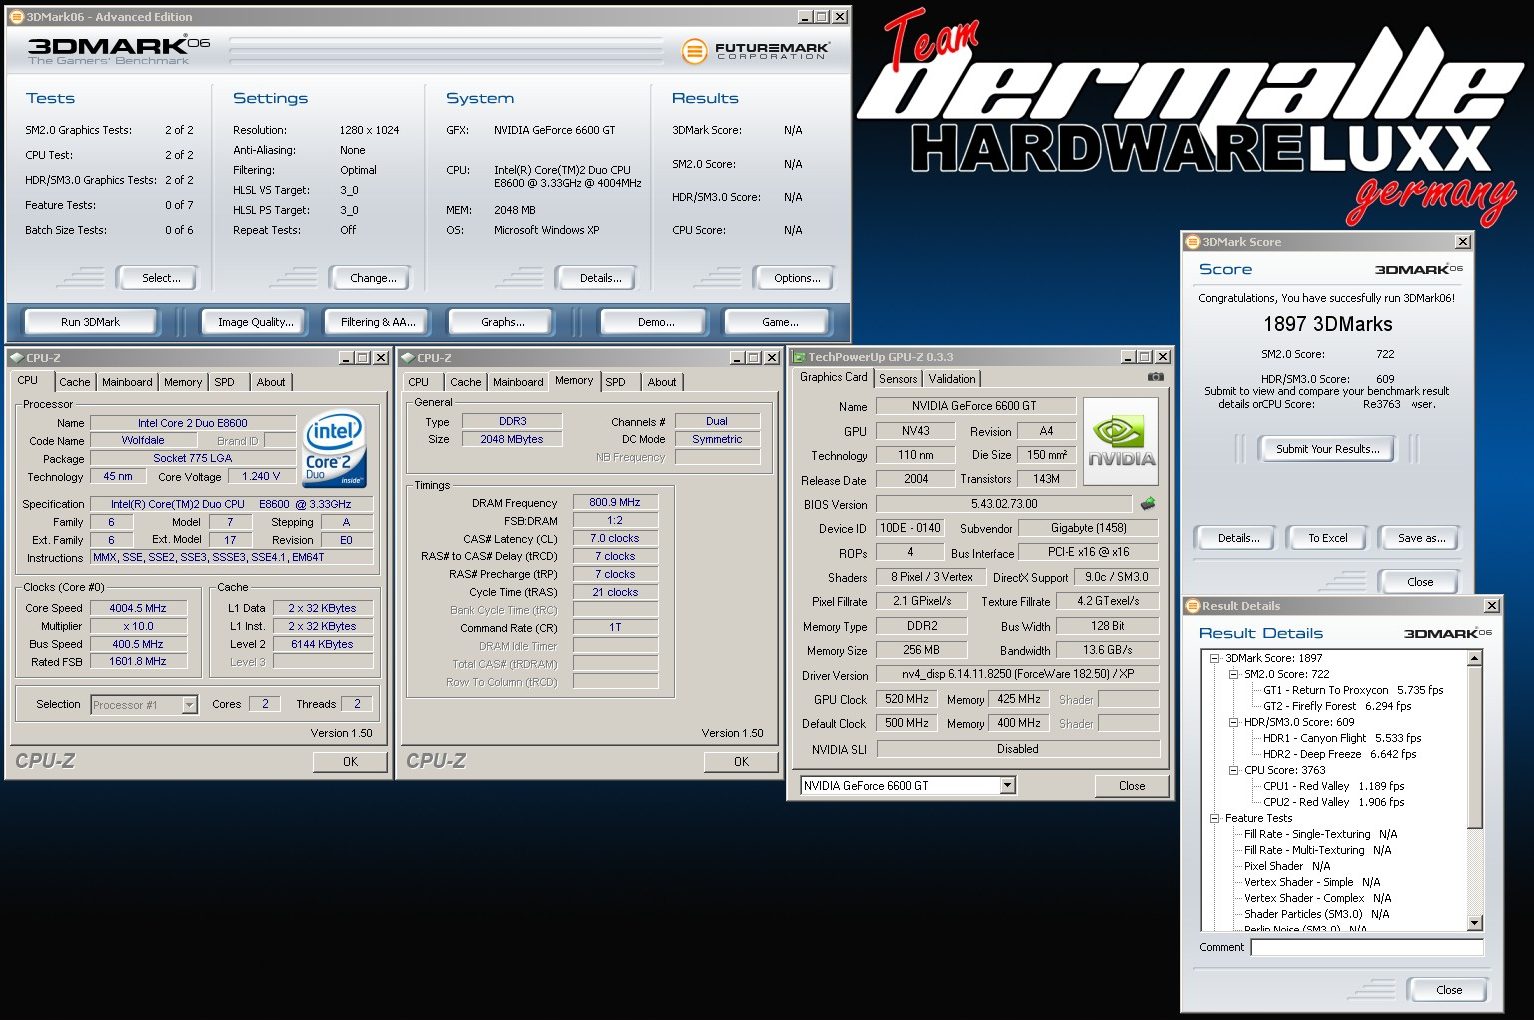Collapse the Feature Tests tree node
1534x1020 pixels.
point(1214,818)
